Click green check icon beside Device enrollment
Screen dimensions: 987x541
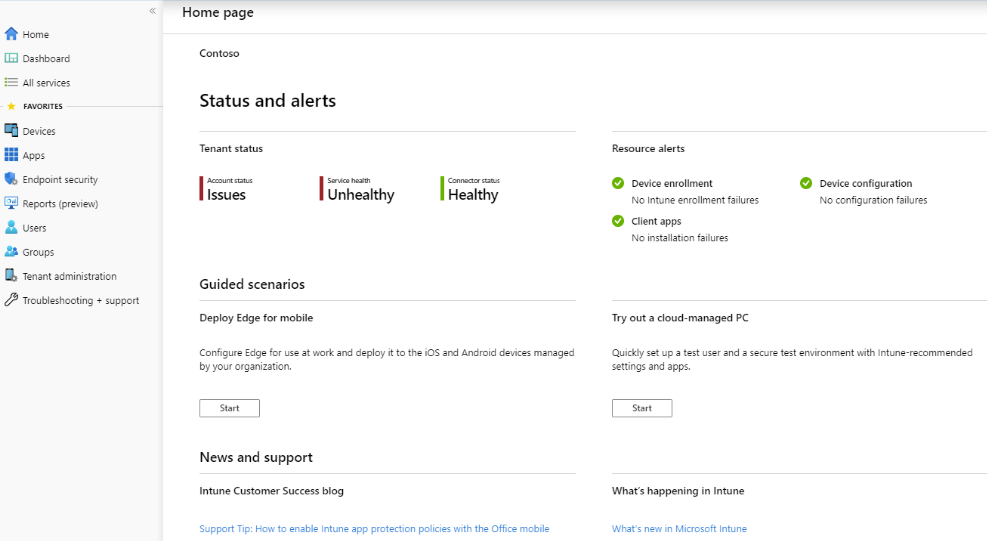click(618, 183)
